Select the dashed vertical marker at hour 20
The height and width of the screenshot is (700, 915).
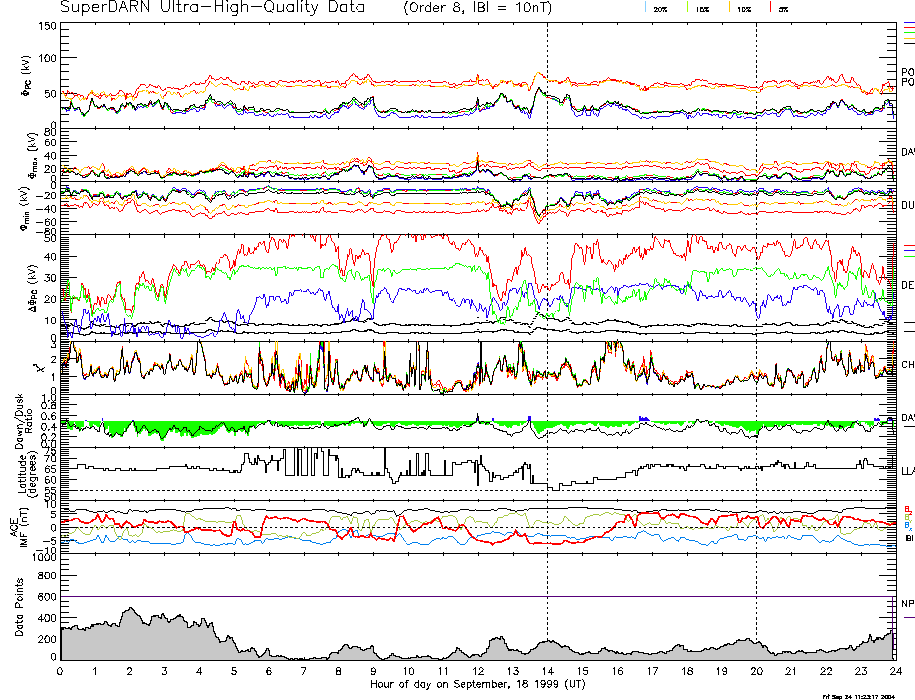click(756, 300)
